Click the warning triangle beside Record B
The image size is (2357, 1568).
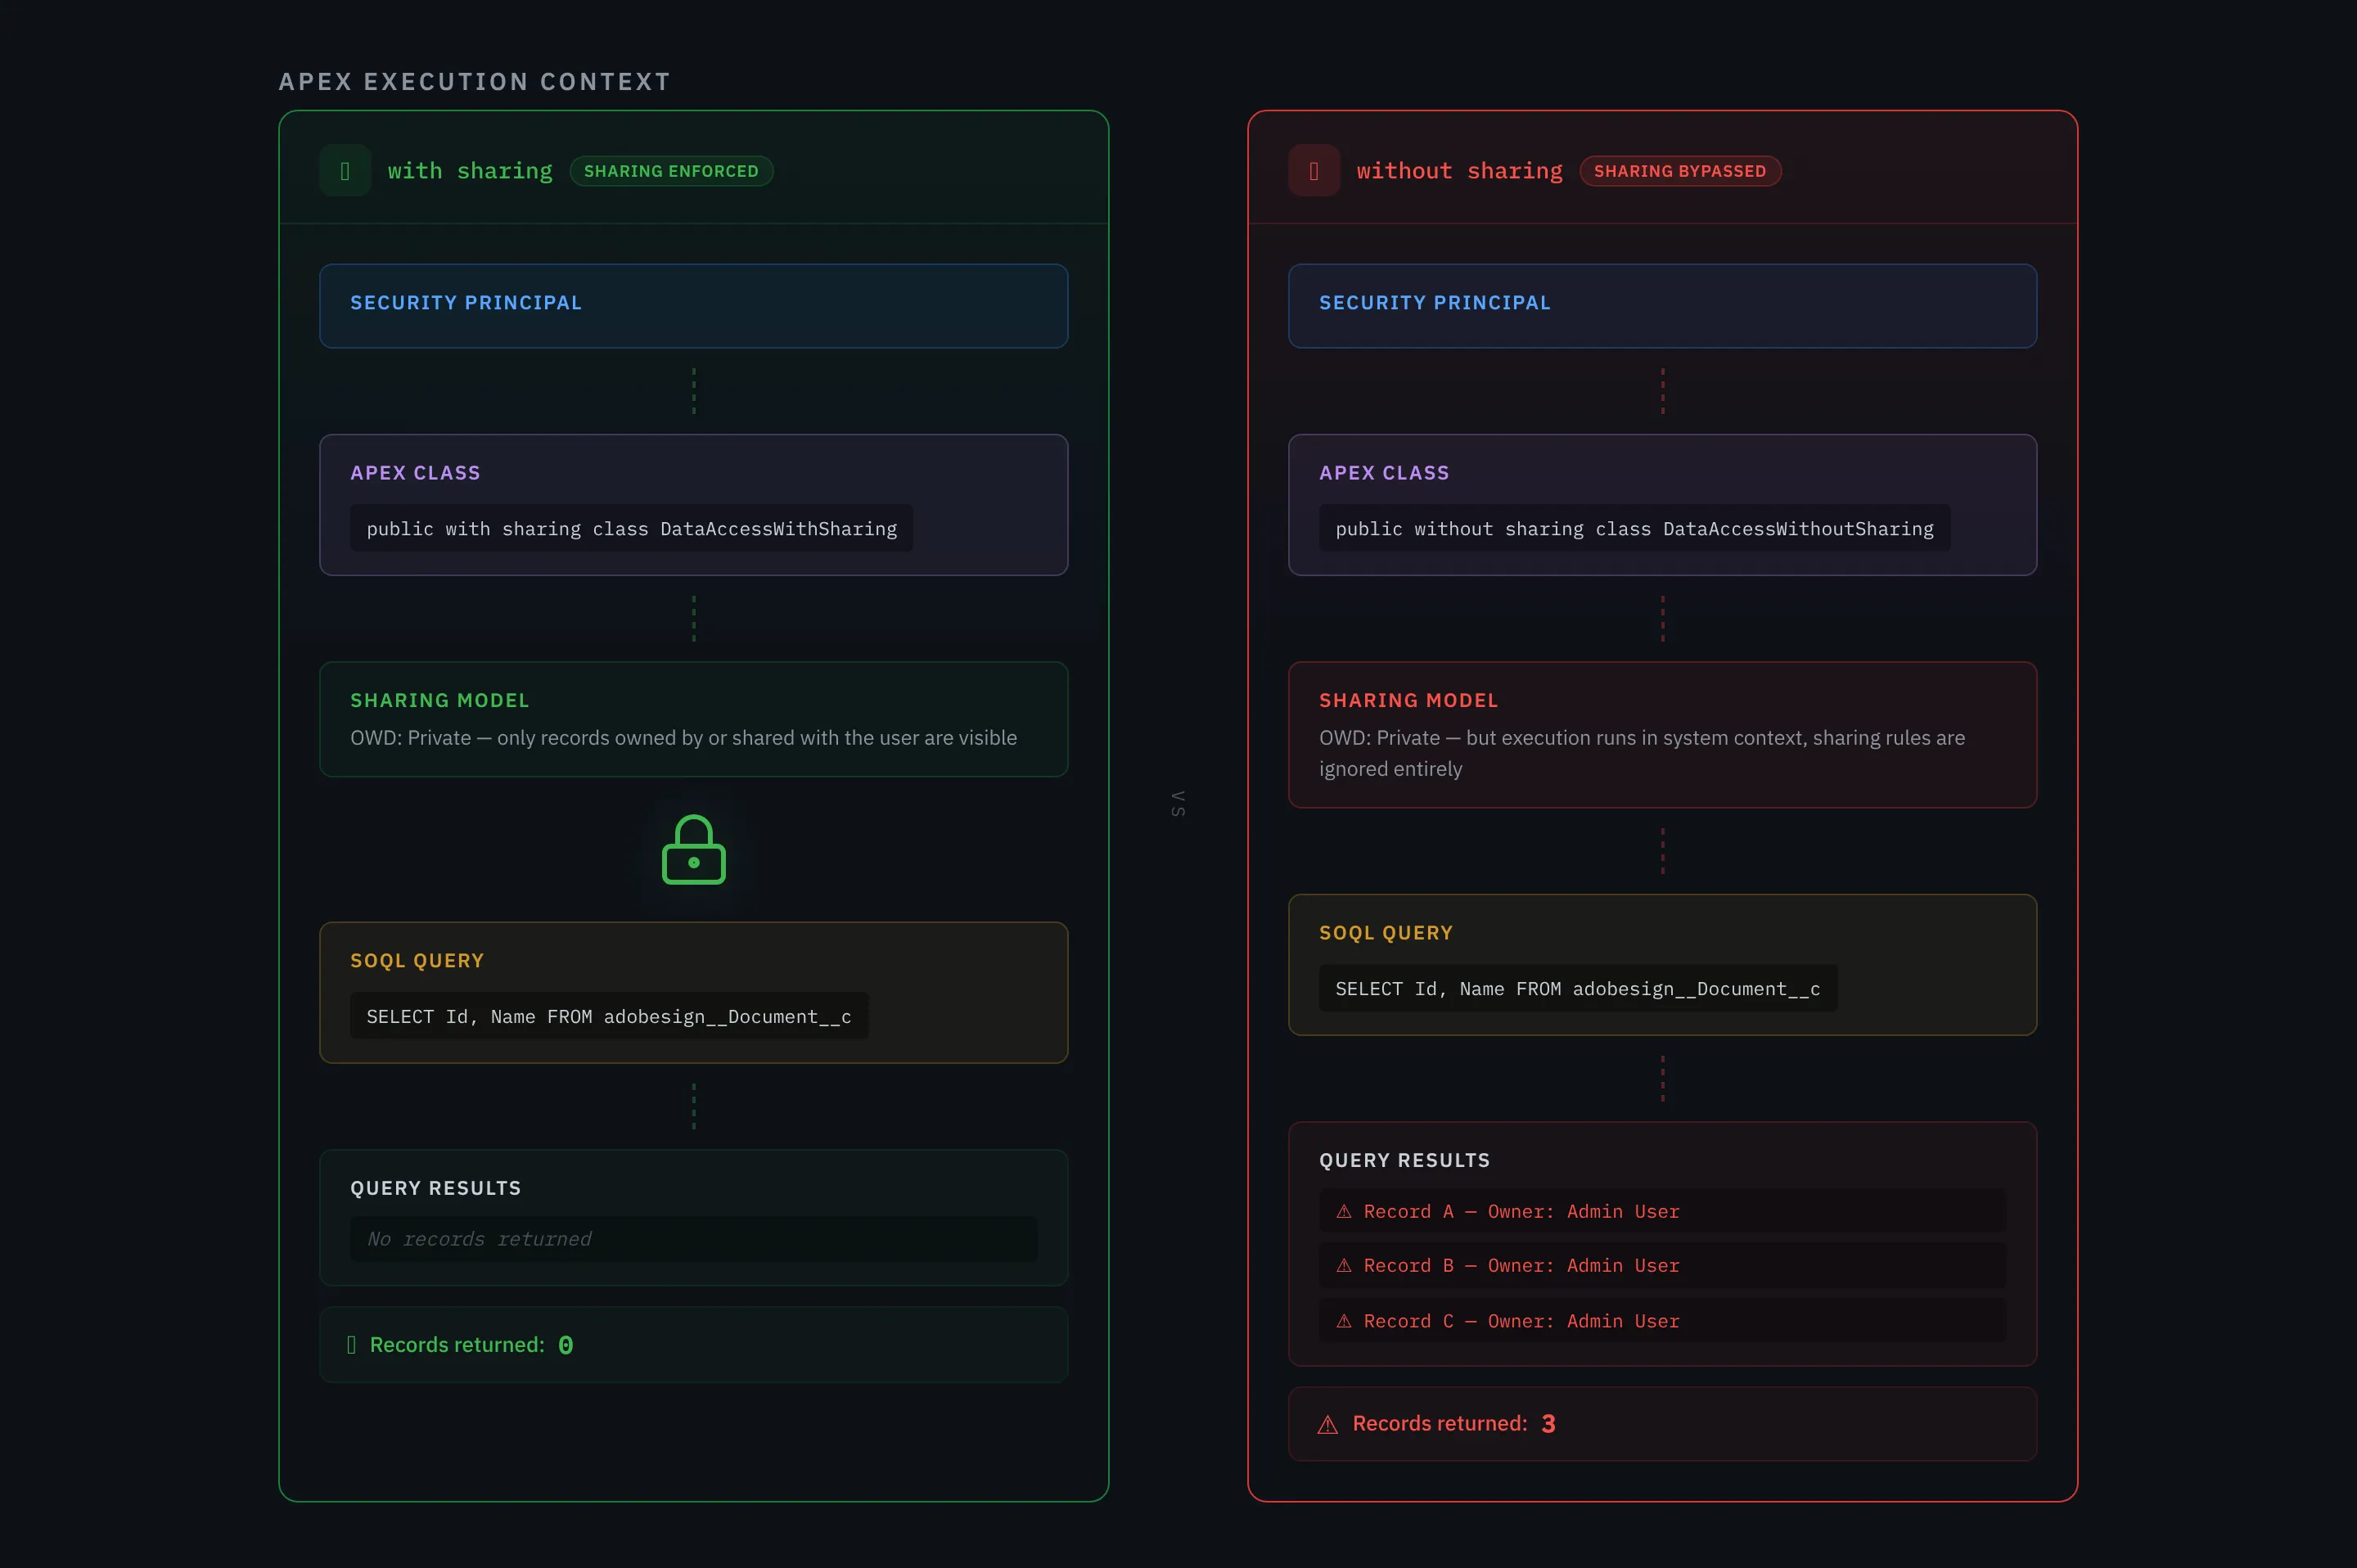click(1344, 1266)
